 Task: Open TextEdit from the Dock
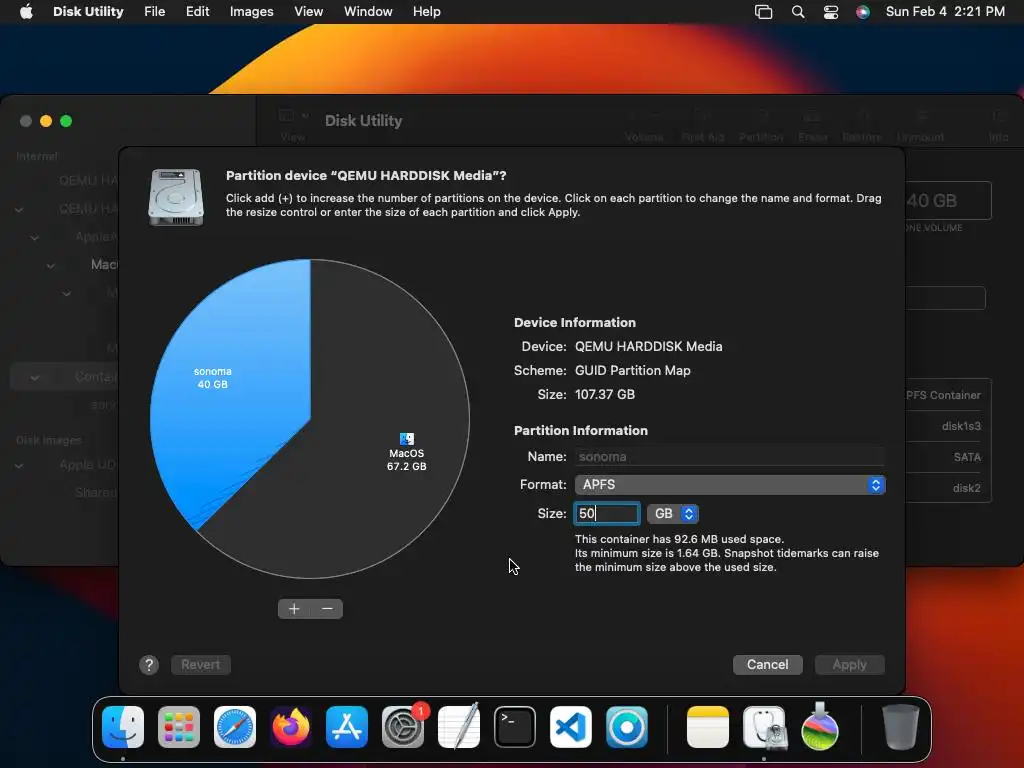pos(459,727)
